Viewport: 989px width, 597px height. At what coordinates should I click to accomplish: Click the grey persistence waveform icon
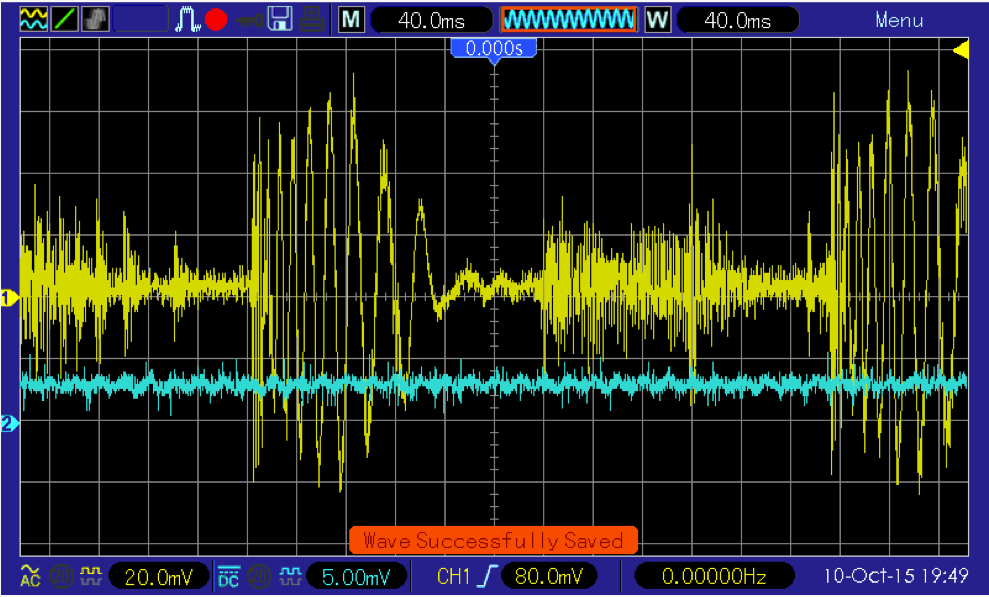(95, 20)
